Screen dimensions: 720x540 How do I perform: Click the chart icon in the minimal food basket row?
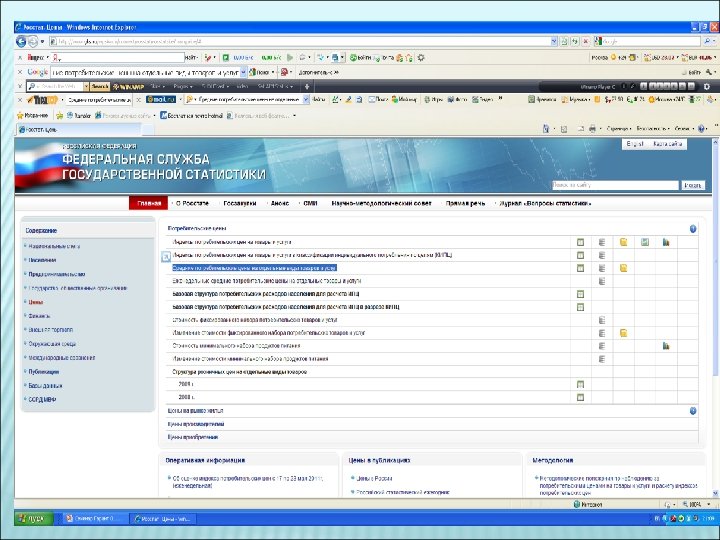(x=665, y=346)
